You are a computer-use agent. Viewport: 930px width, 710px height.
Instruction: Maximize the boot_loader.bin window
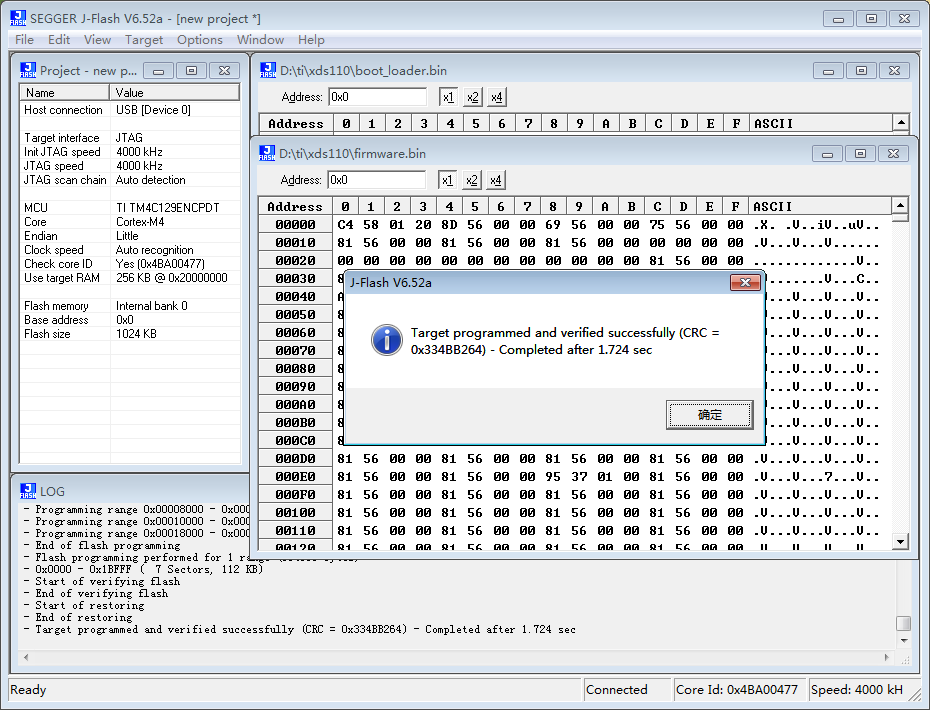point(861,71)
